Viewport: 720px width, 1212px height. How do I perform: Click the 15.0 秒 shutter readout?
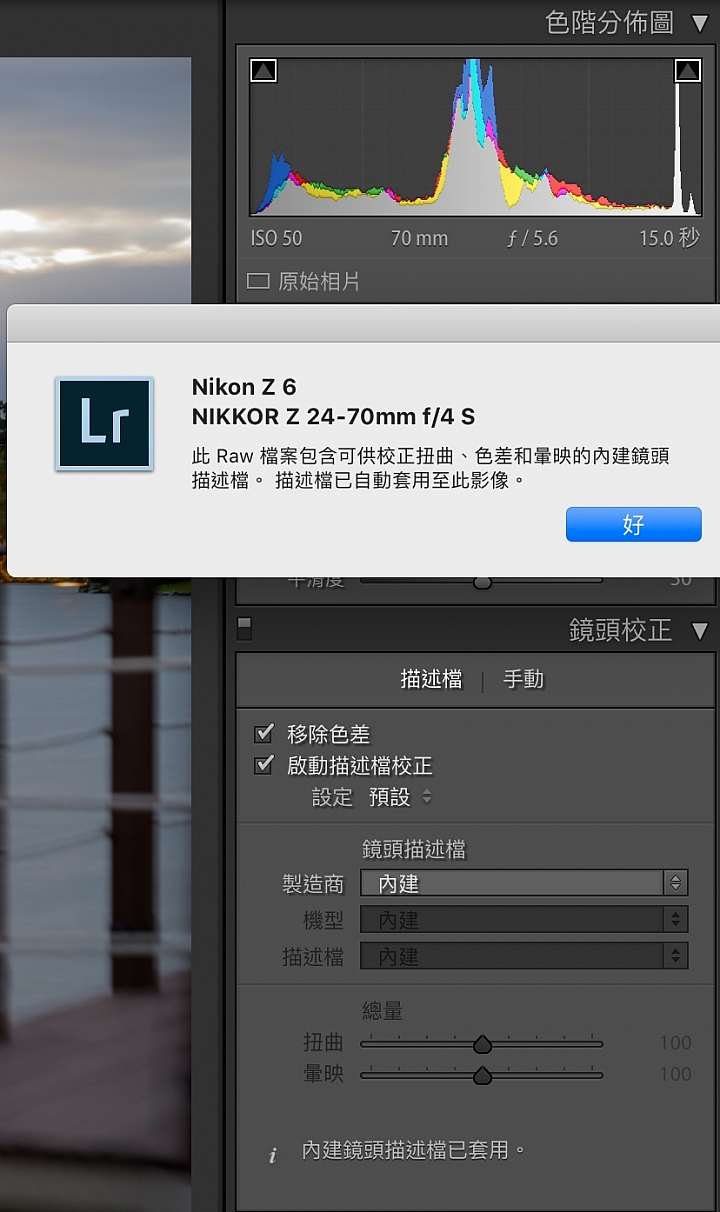click(669, 238)
